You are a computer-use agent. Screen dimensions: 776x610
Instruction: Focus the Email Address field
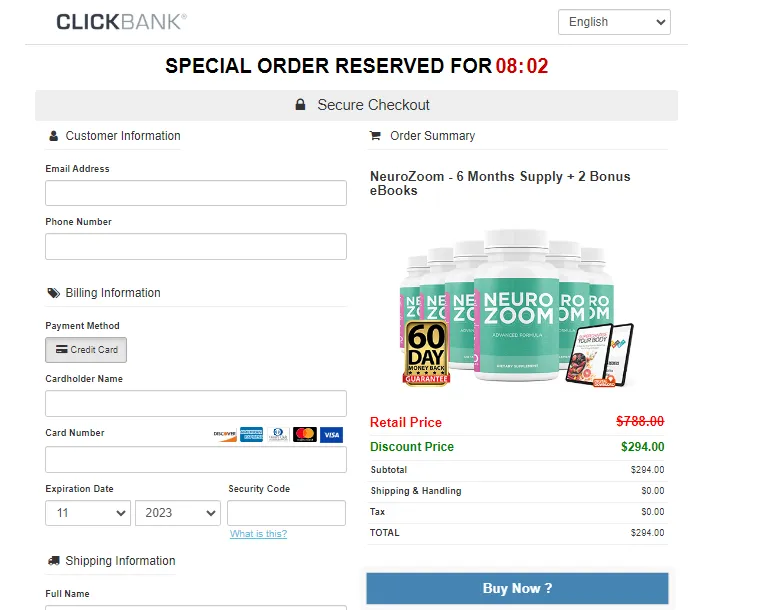[x=196, y=193]
